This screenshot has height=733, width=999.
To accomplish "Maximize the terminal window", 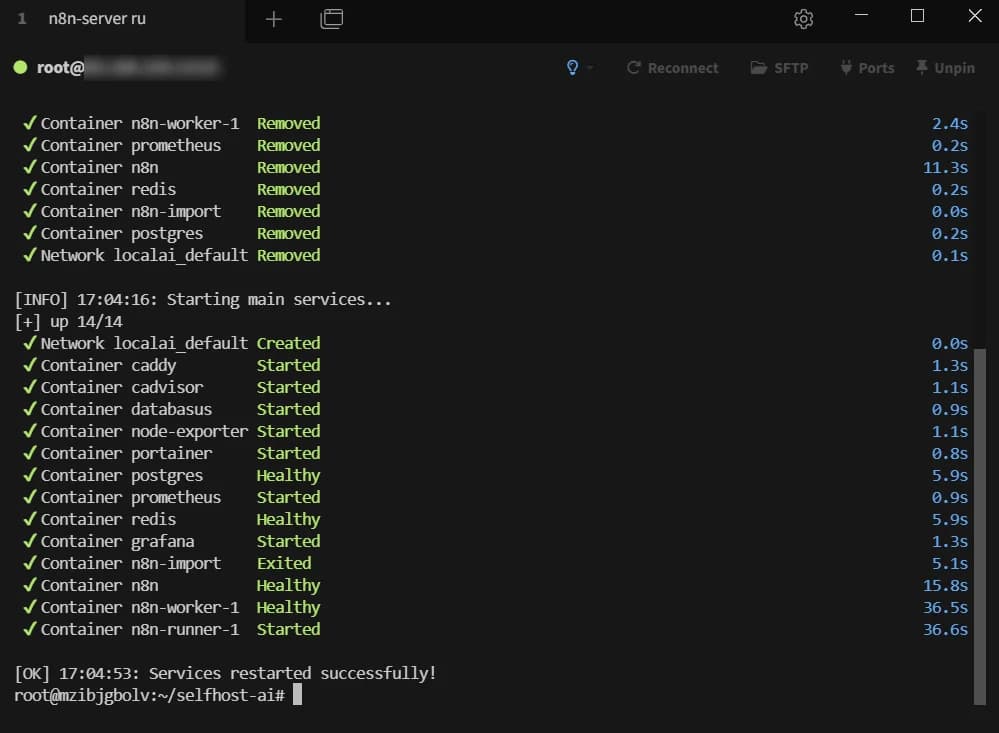I will click(917, 16).
